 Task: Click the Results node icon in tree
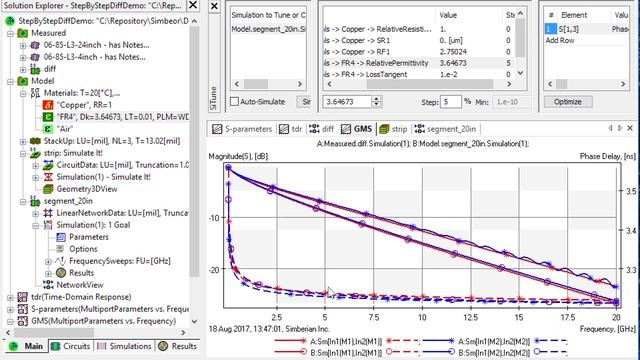[x=61, y=273]
